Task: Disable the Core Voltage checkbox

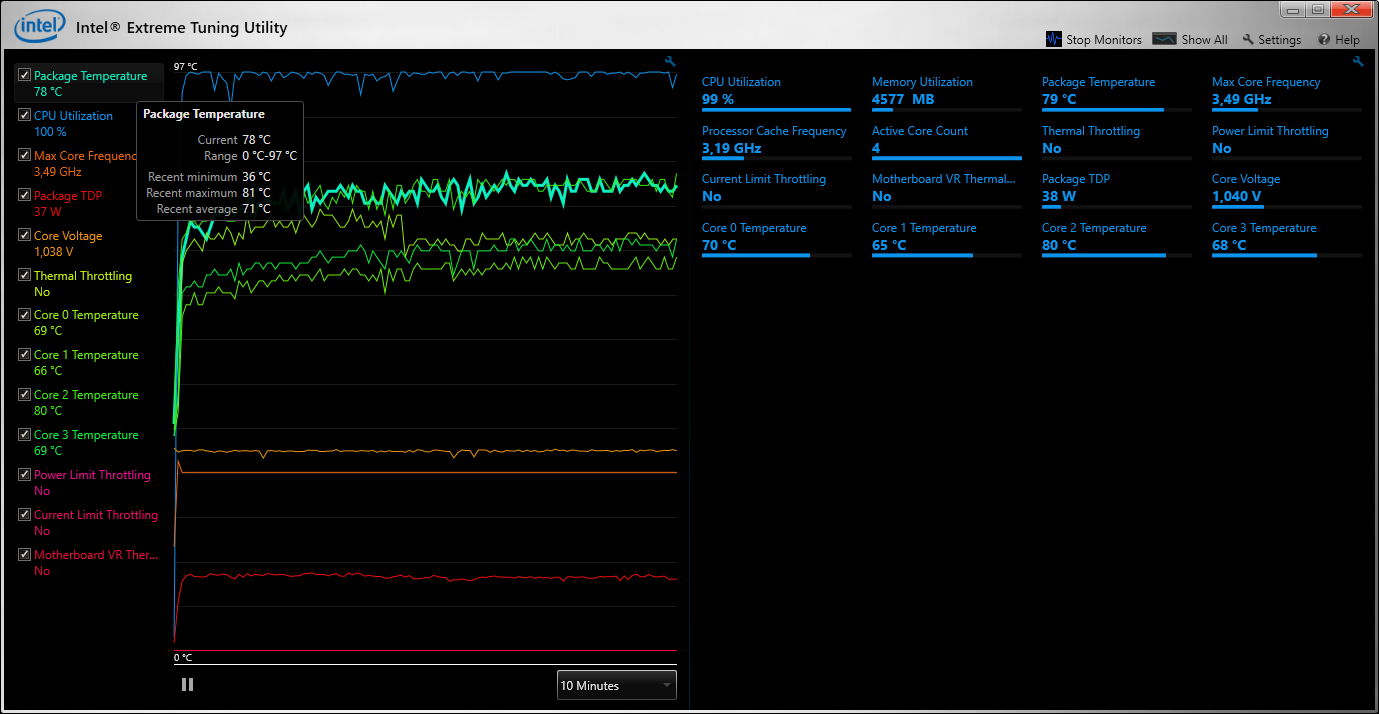Action: (25, 235)
